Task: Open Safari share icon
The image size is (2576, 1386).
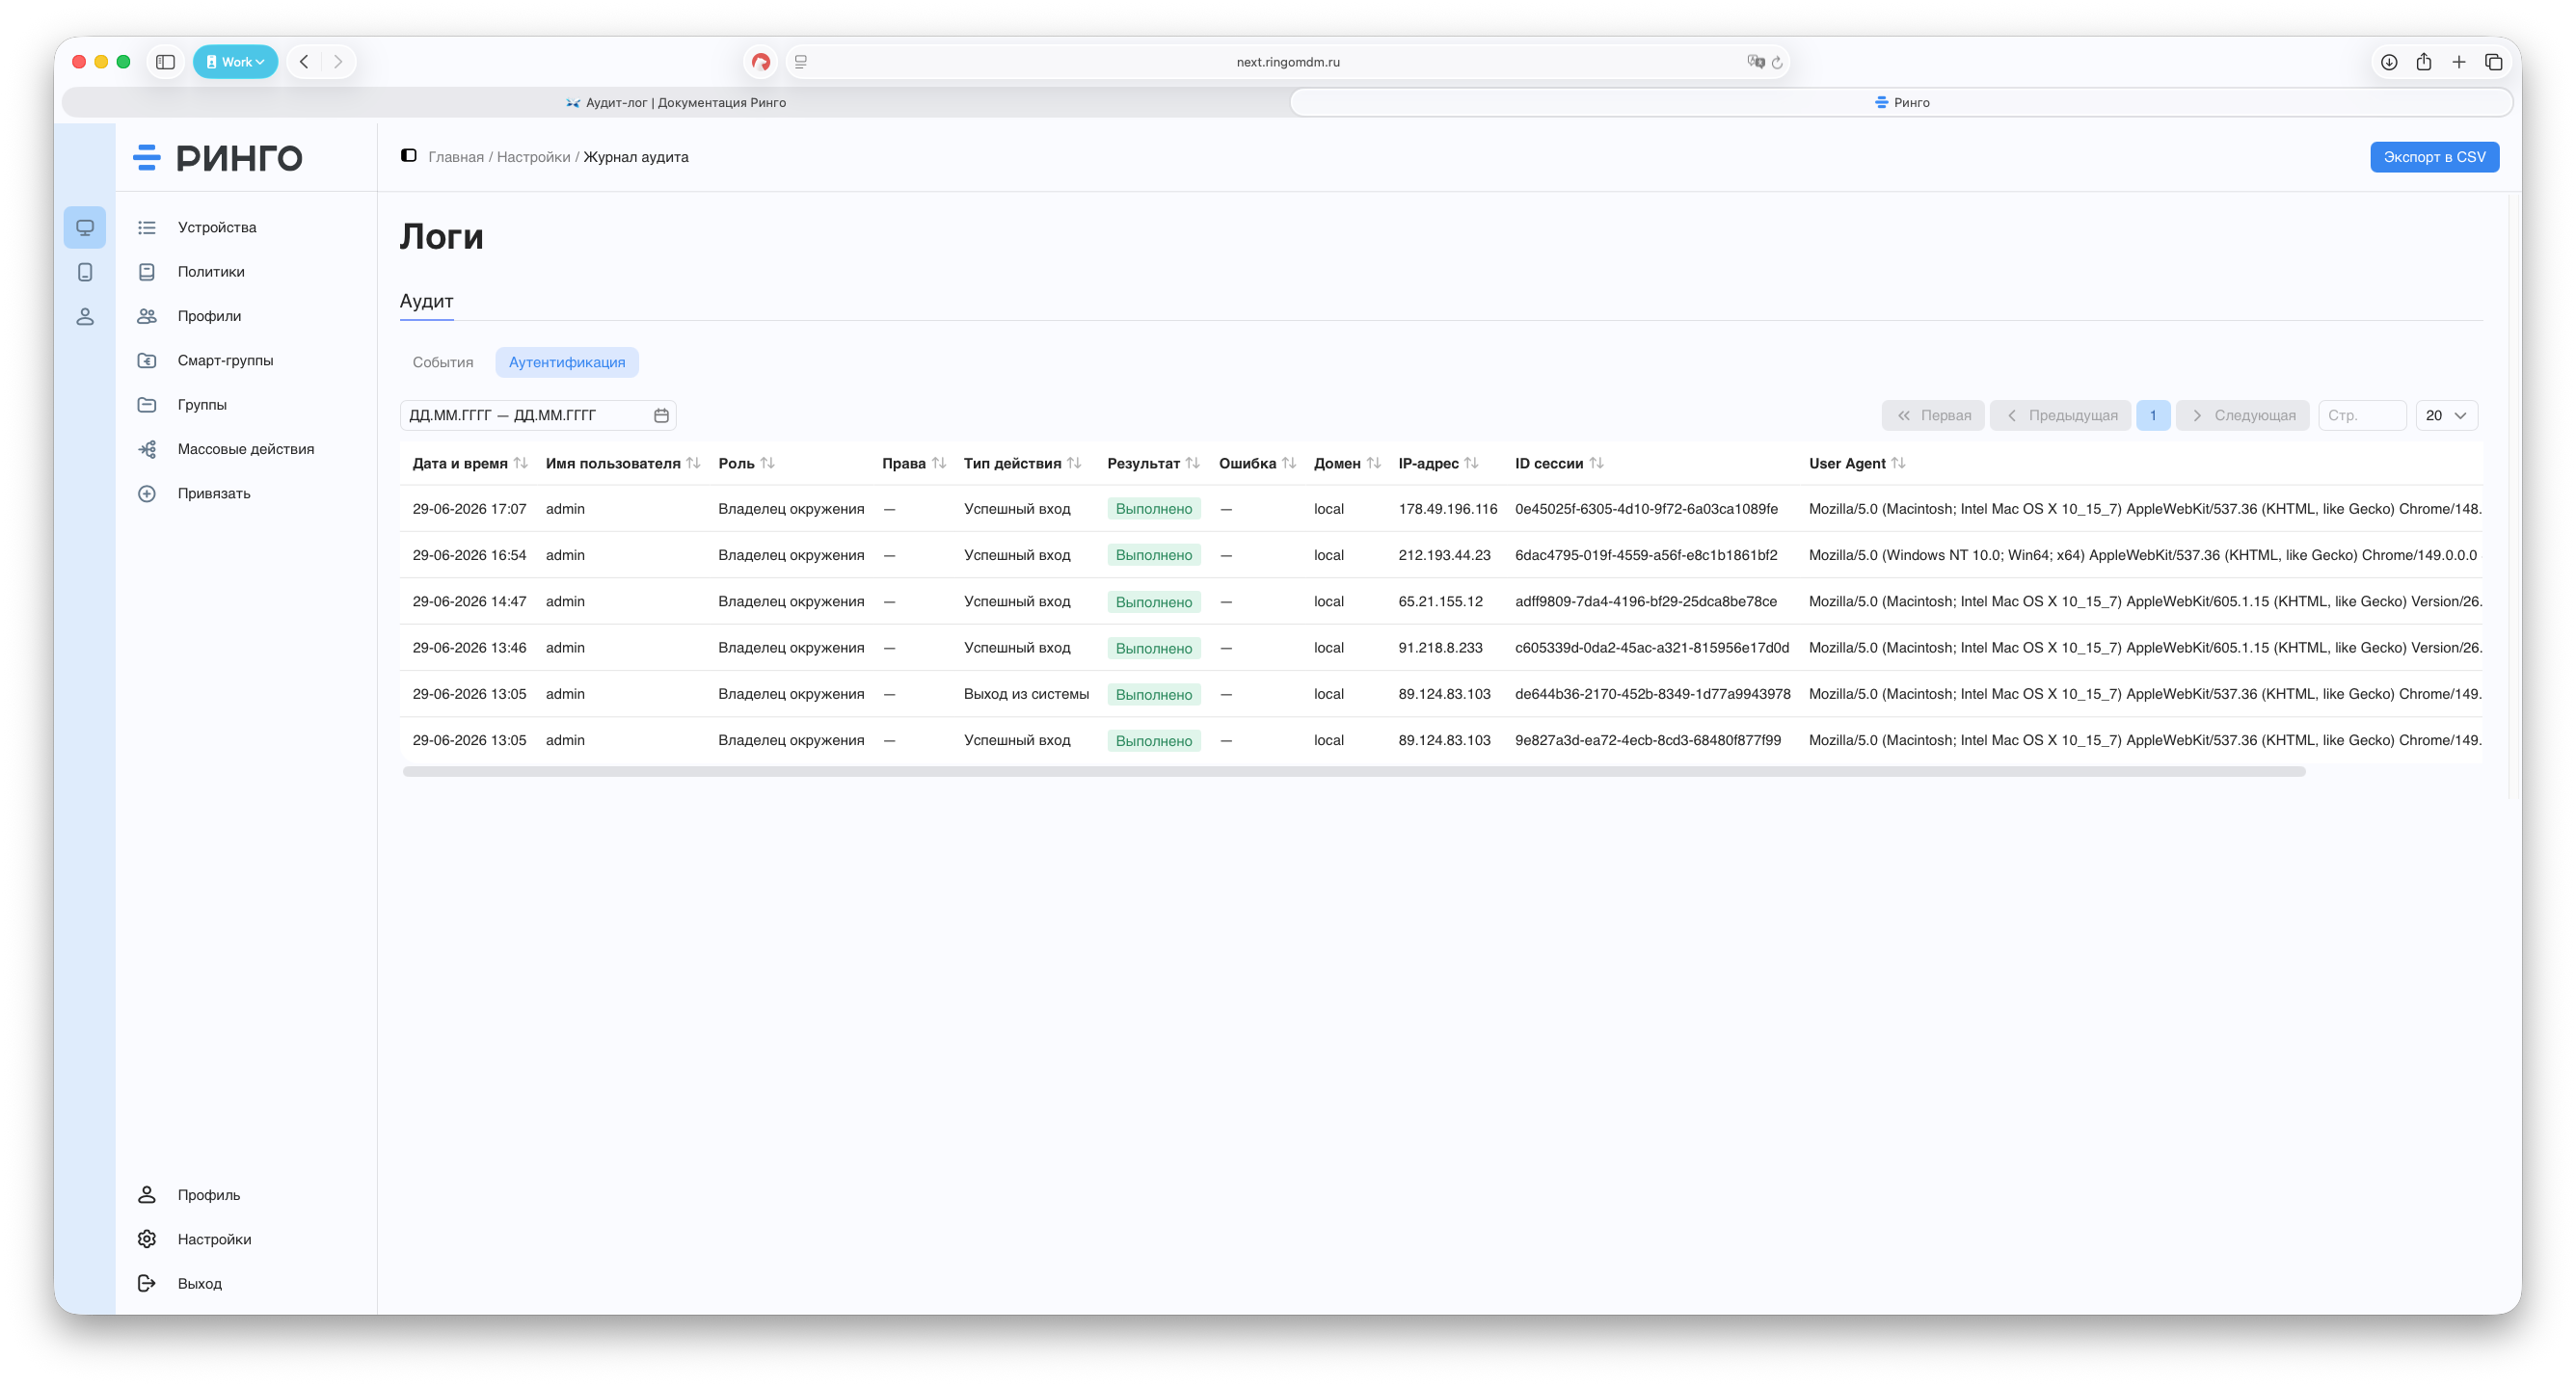Action: [2424, 62]
